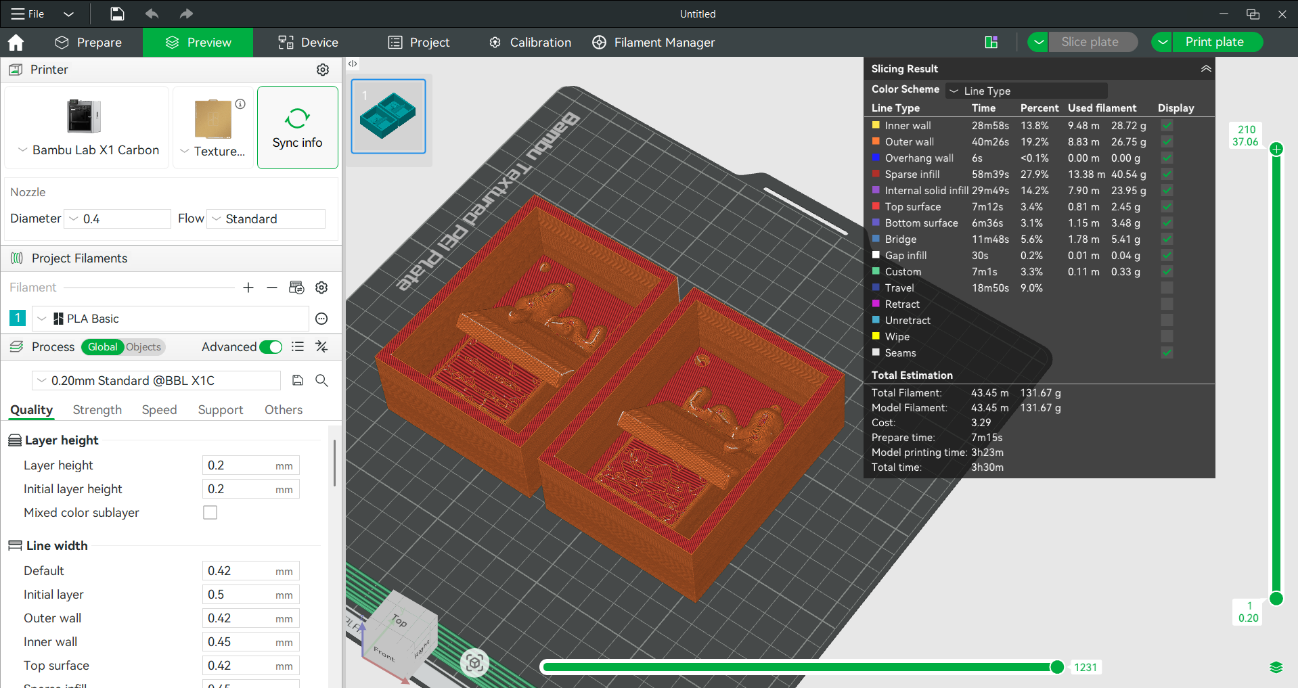
Task: Toggle Inner wall display checkbox
Action: tap(1167, 126)
